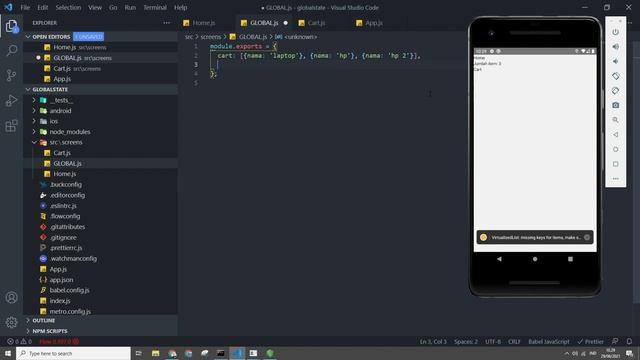The width and height of the screenshot is (640, 360).
Task: Open the notifications bell in status bar
Action: (629, 341)
